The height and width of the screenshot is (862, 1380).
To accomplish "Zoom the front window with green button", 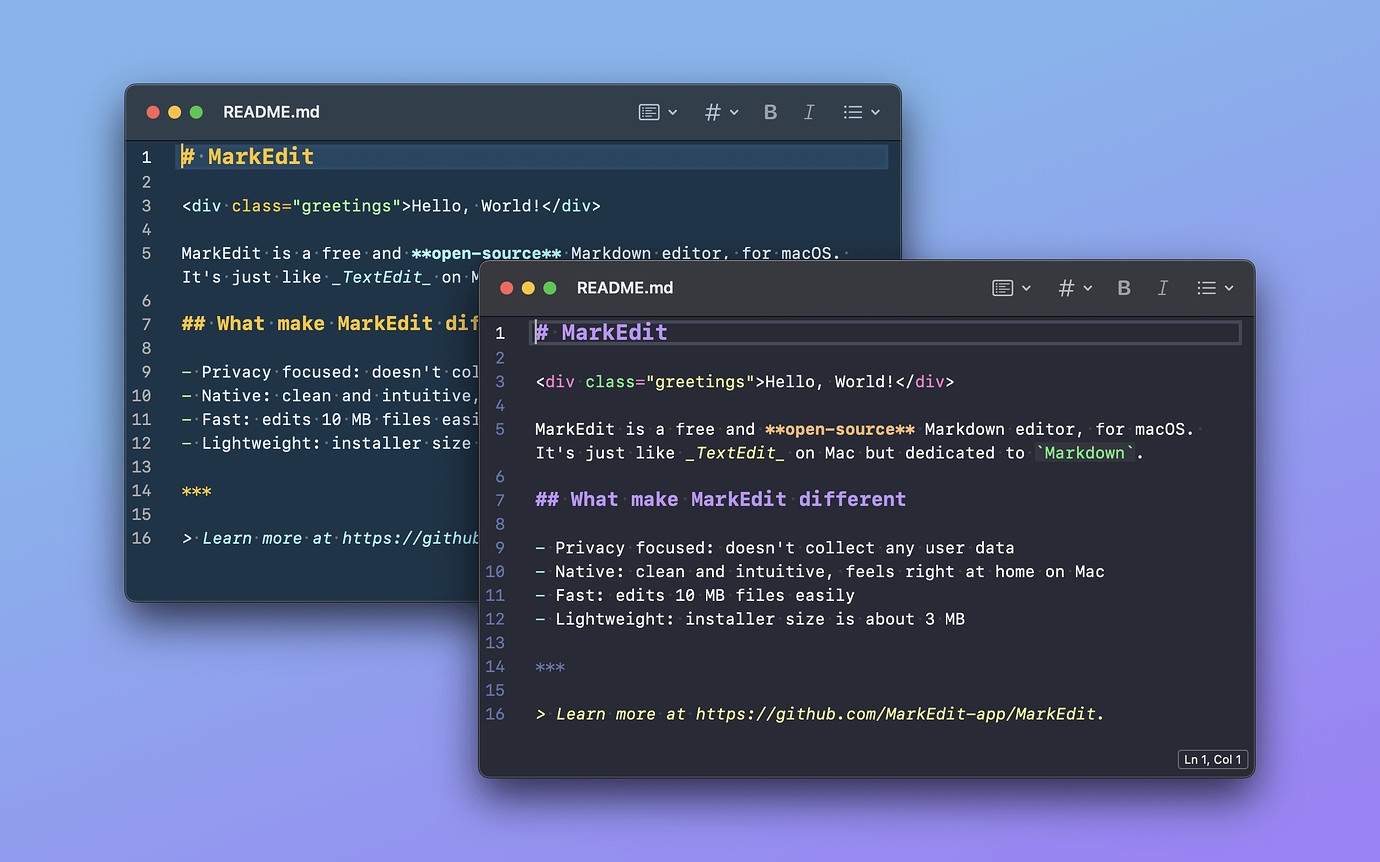I will coord(550,288).
